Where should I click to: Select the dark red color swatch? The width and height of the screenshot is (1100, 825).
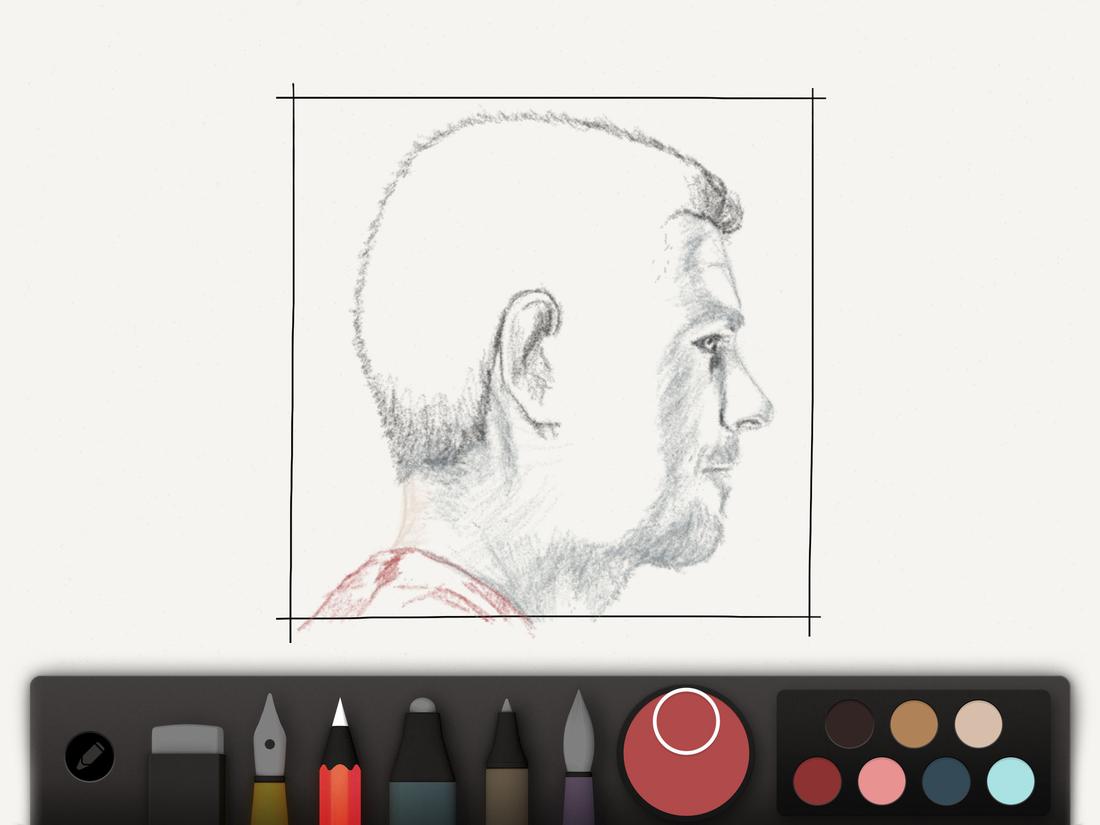[x=817, y=778]
